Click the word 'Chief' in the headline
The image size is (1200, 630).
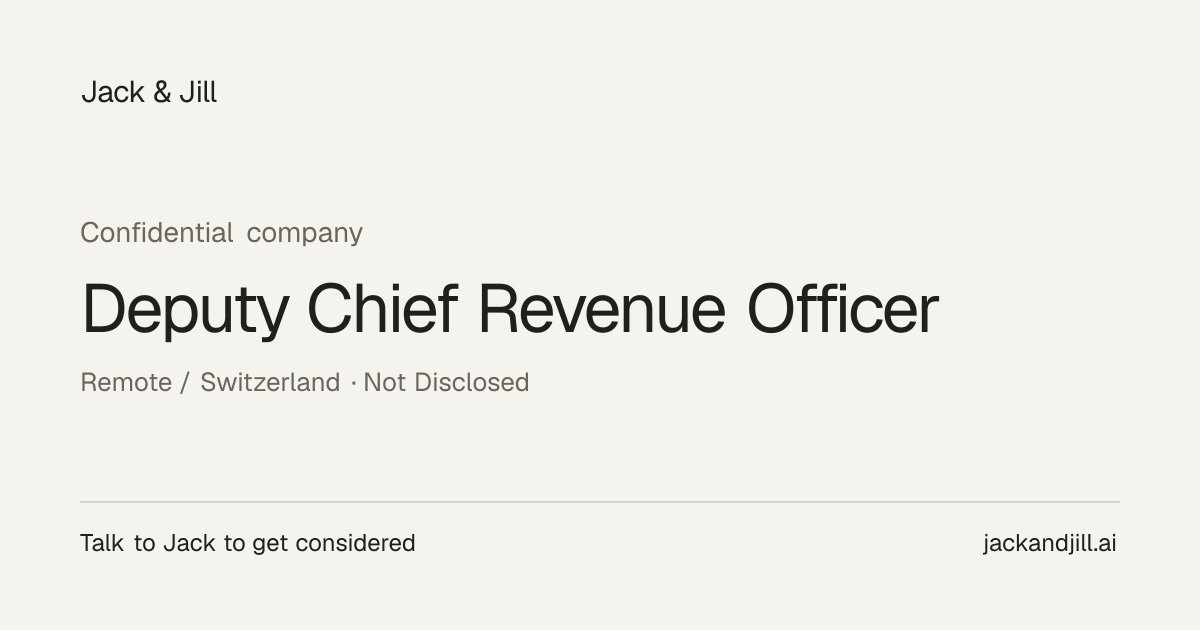pos(382,308)
